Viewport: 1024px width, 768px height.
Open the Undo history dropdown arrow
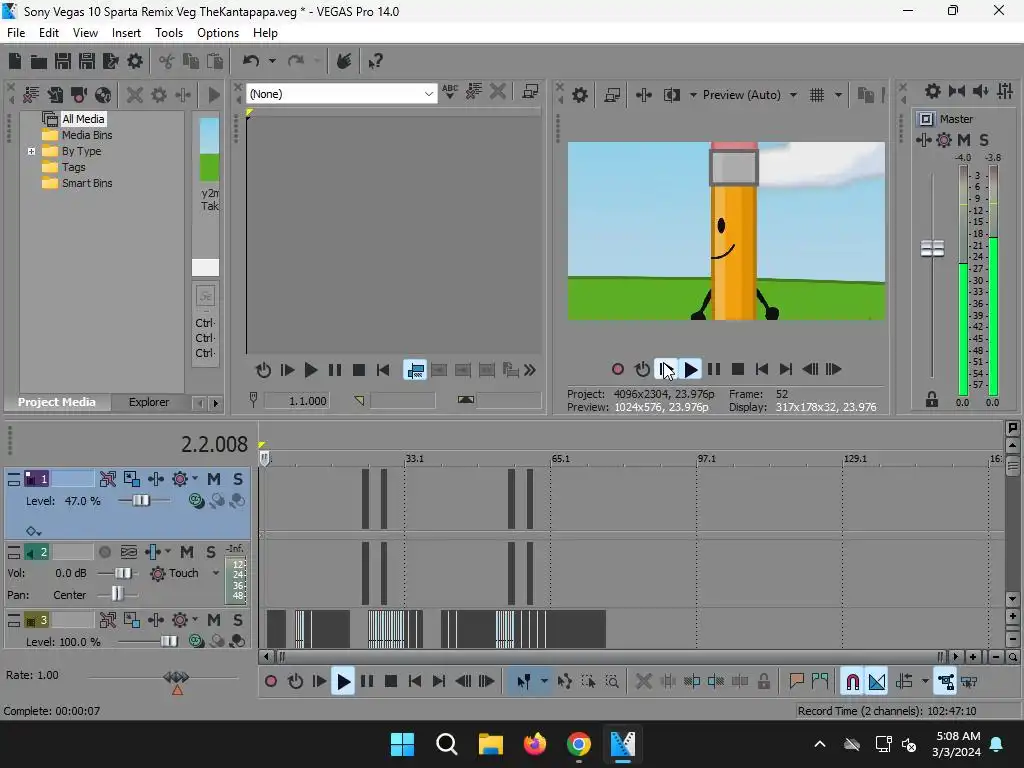272,61
